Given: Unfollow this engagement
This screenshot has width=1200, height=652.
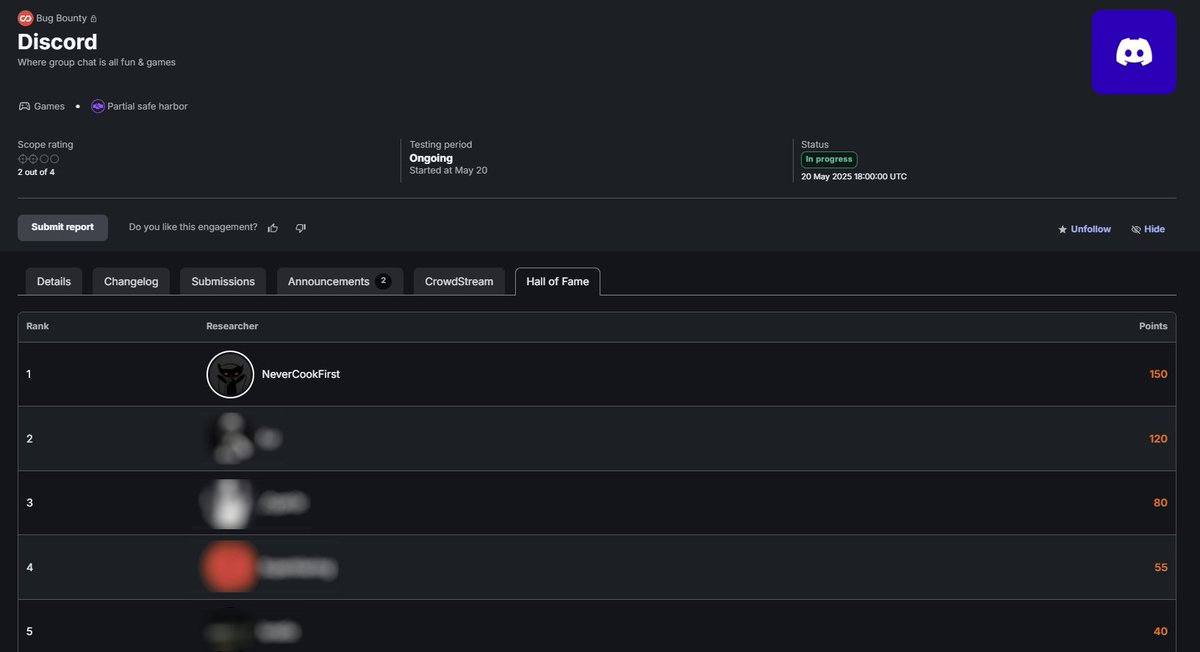Looking at the screenshot, I should [x=1085, y=226].
